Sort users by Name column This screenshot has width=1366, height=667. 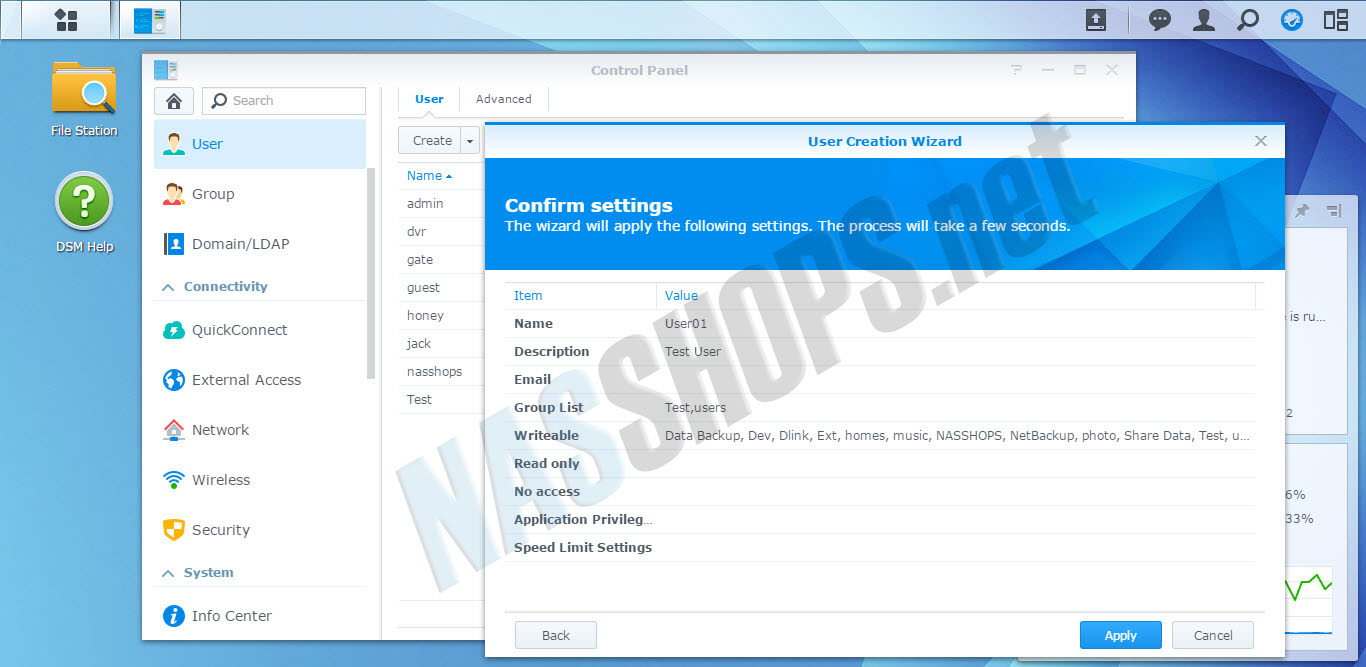(x=429, y=176)
